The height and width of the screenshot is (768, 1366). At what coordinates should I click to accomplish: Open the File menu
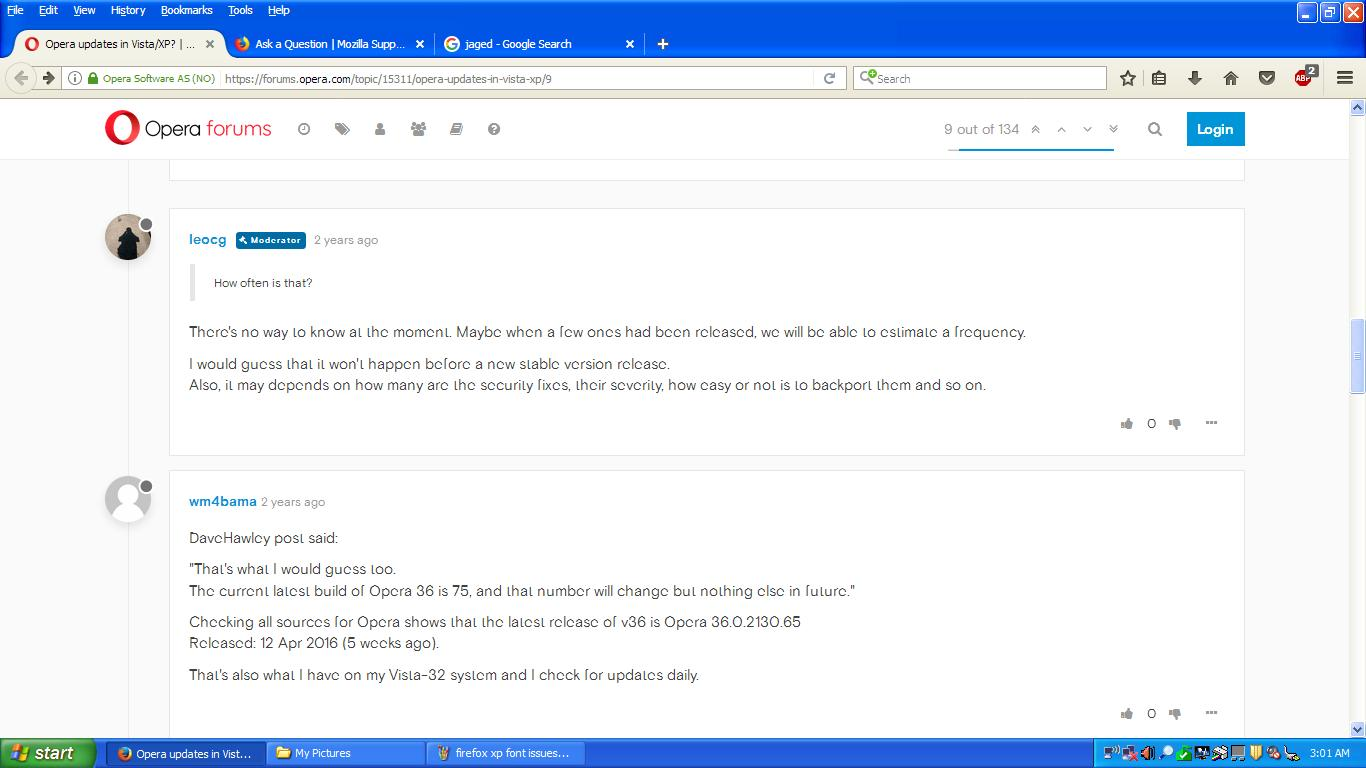coord(15,10)
